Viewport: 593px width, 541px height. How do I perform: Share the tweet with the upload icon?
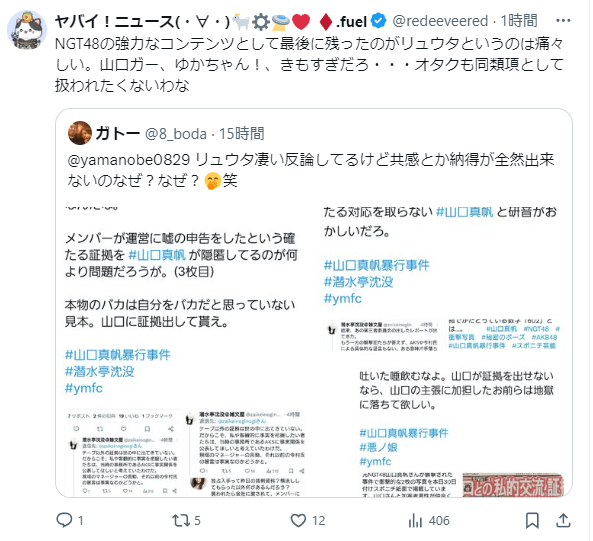[x=563, y=520]
